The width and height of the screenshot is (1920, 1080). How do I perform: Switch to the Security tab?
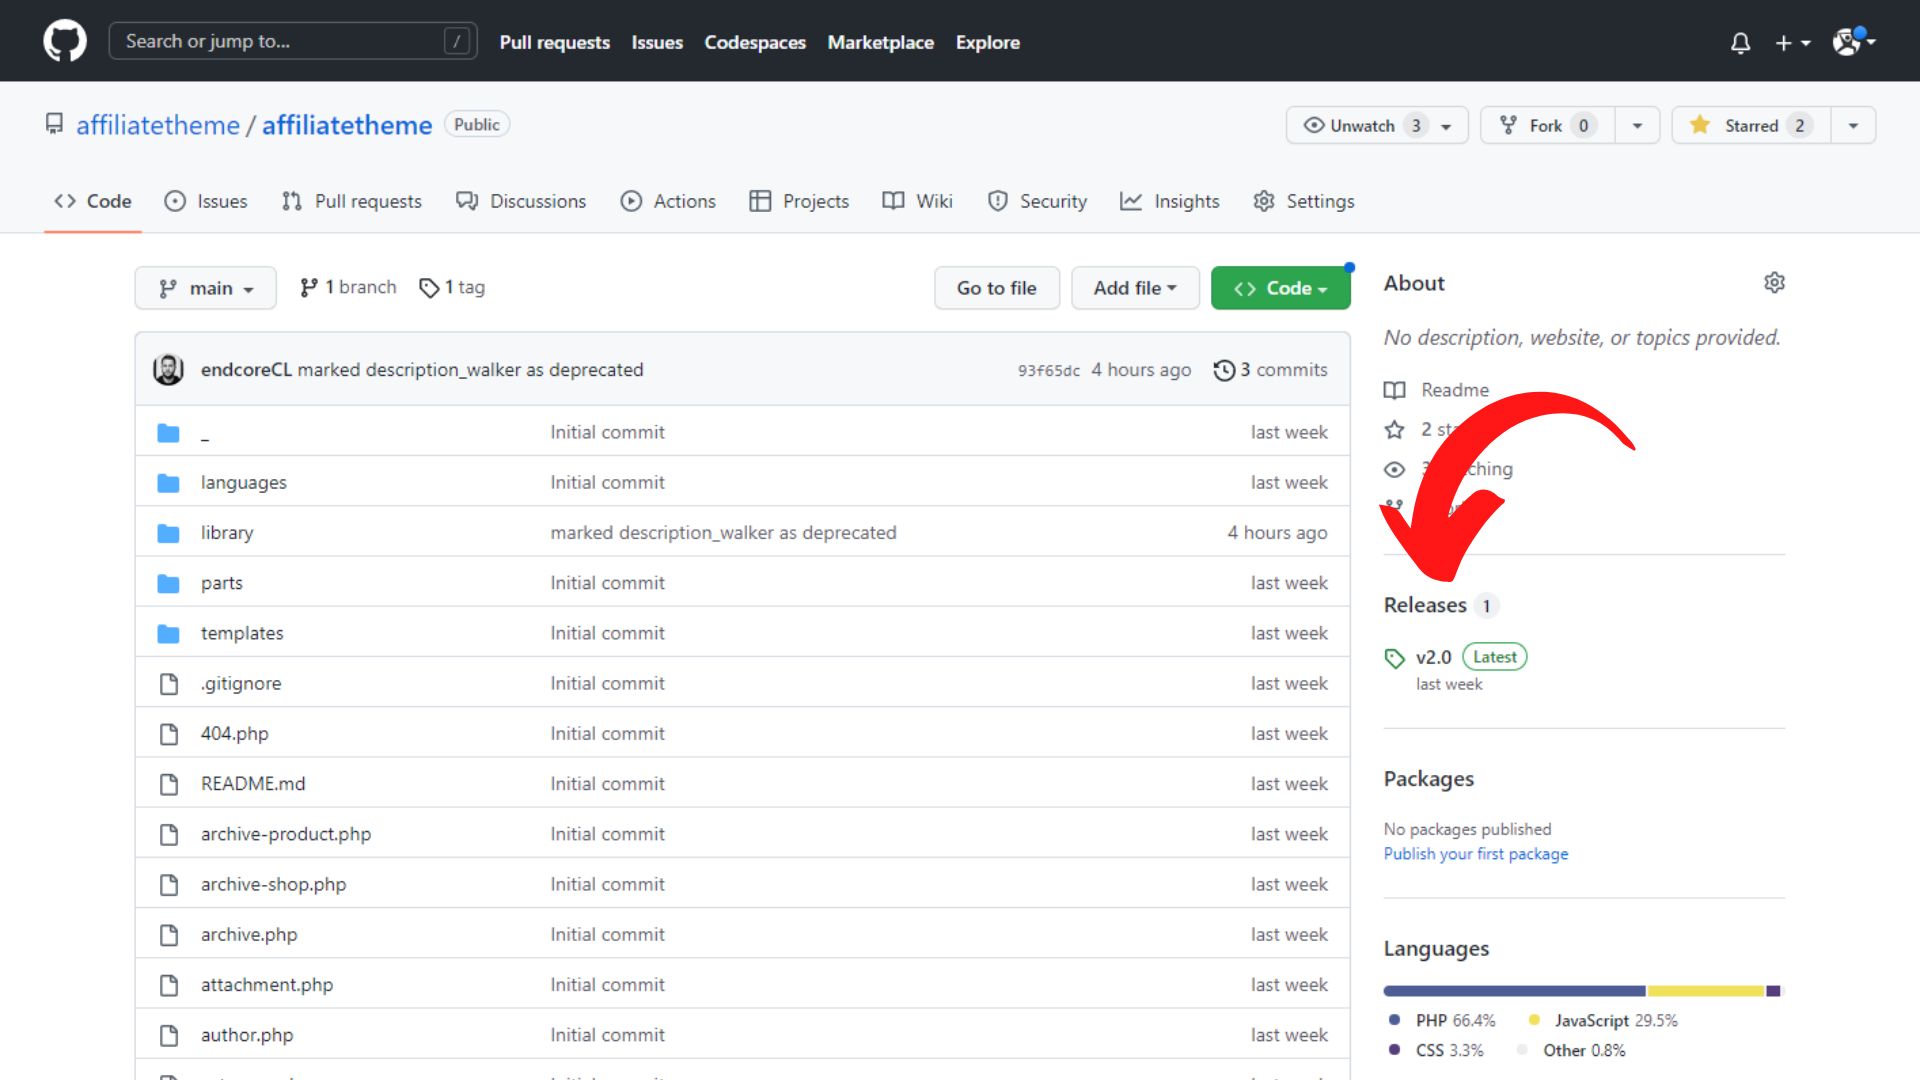tap(1037, 201)
